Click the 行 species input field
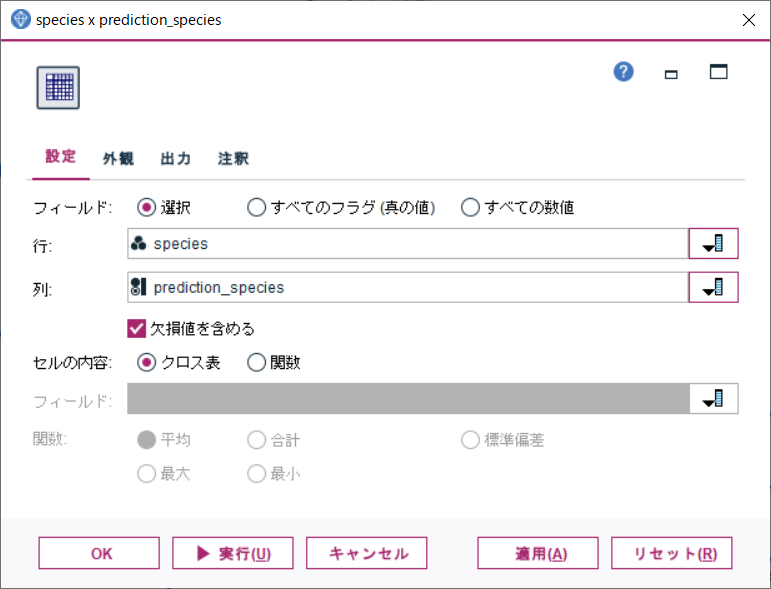Viewport: 771px width, 589px height. pyautogui.click(x=408, y=243)
